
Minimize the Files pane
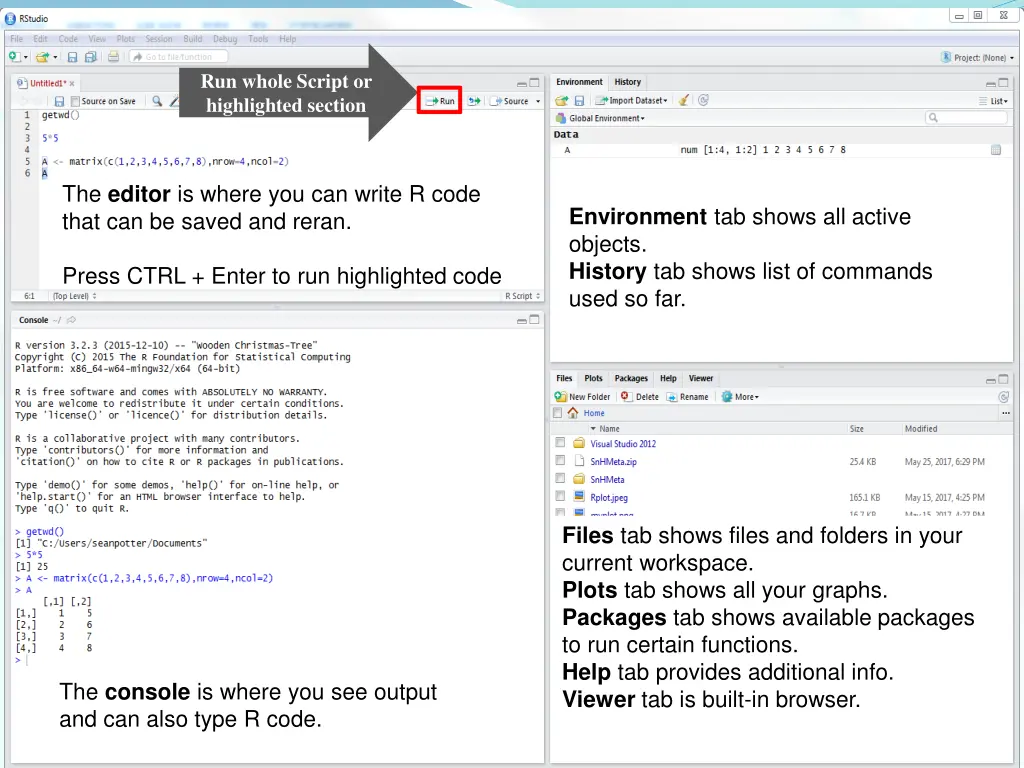click(991, 379)
